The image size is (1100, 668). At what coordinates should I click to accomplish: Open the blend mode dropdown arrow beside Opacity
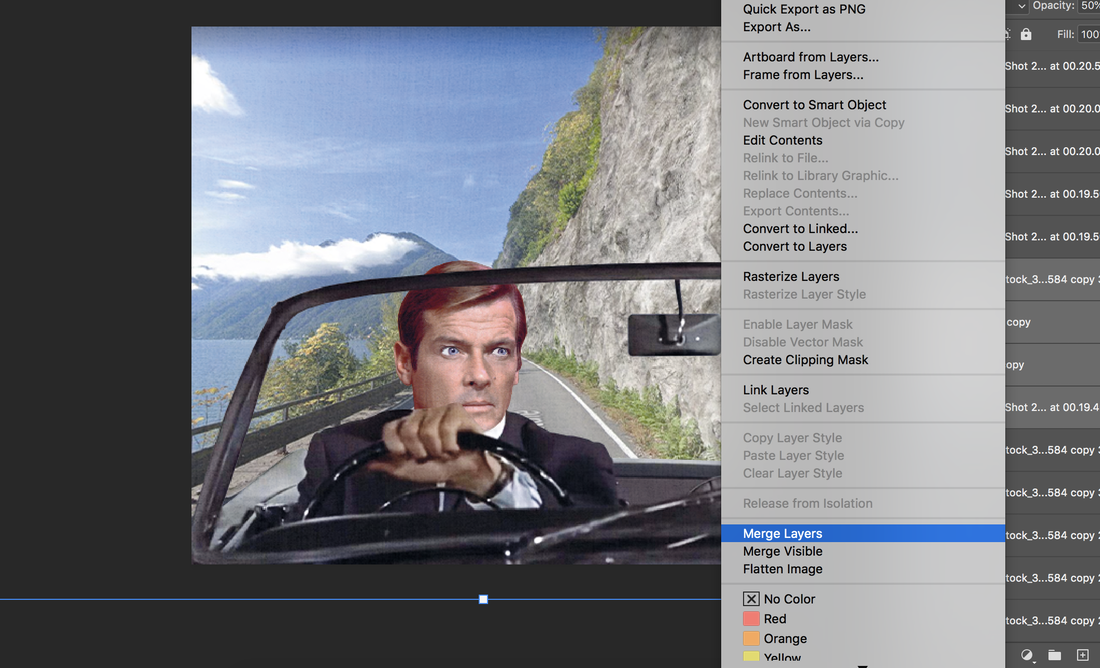tap(1021, 6)
